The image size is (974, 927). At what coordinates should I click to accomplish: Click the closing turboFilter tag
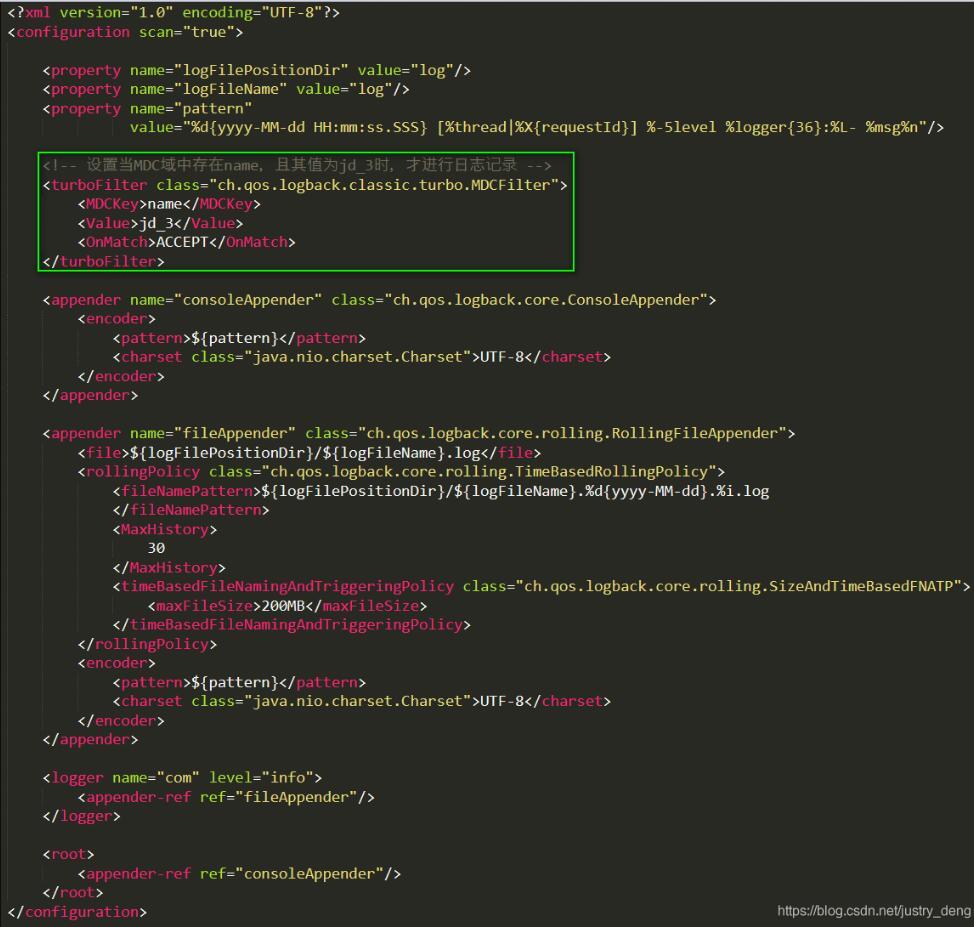pyautogui.click(x=102, y=262)
